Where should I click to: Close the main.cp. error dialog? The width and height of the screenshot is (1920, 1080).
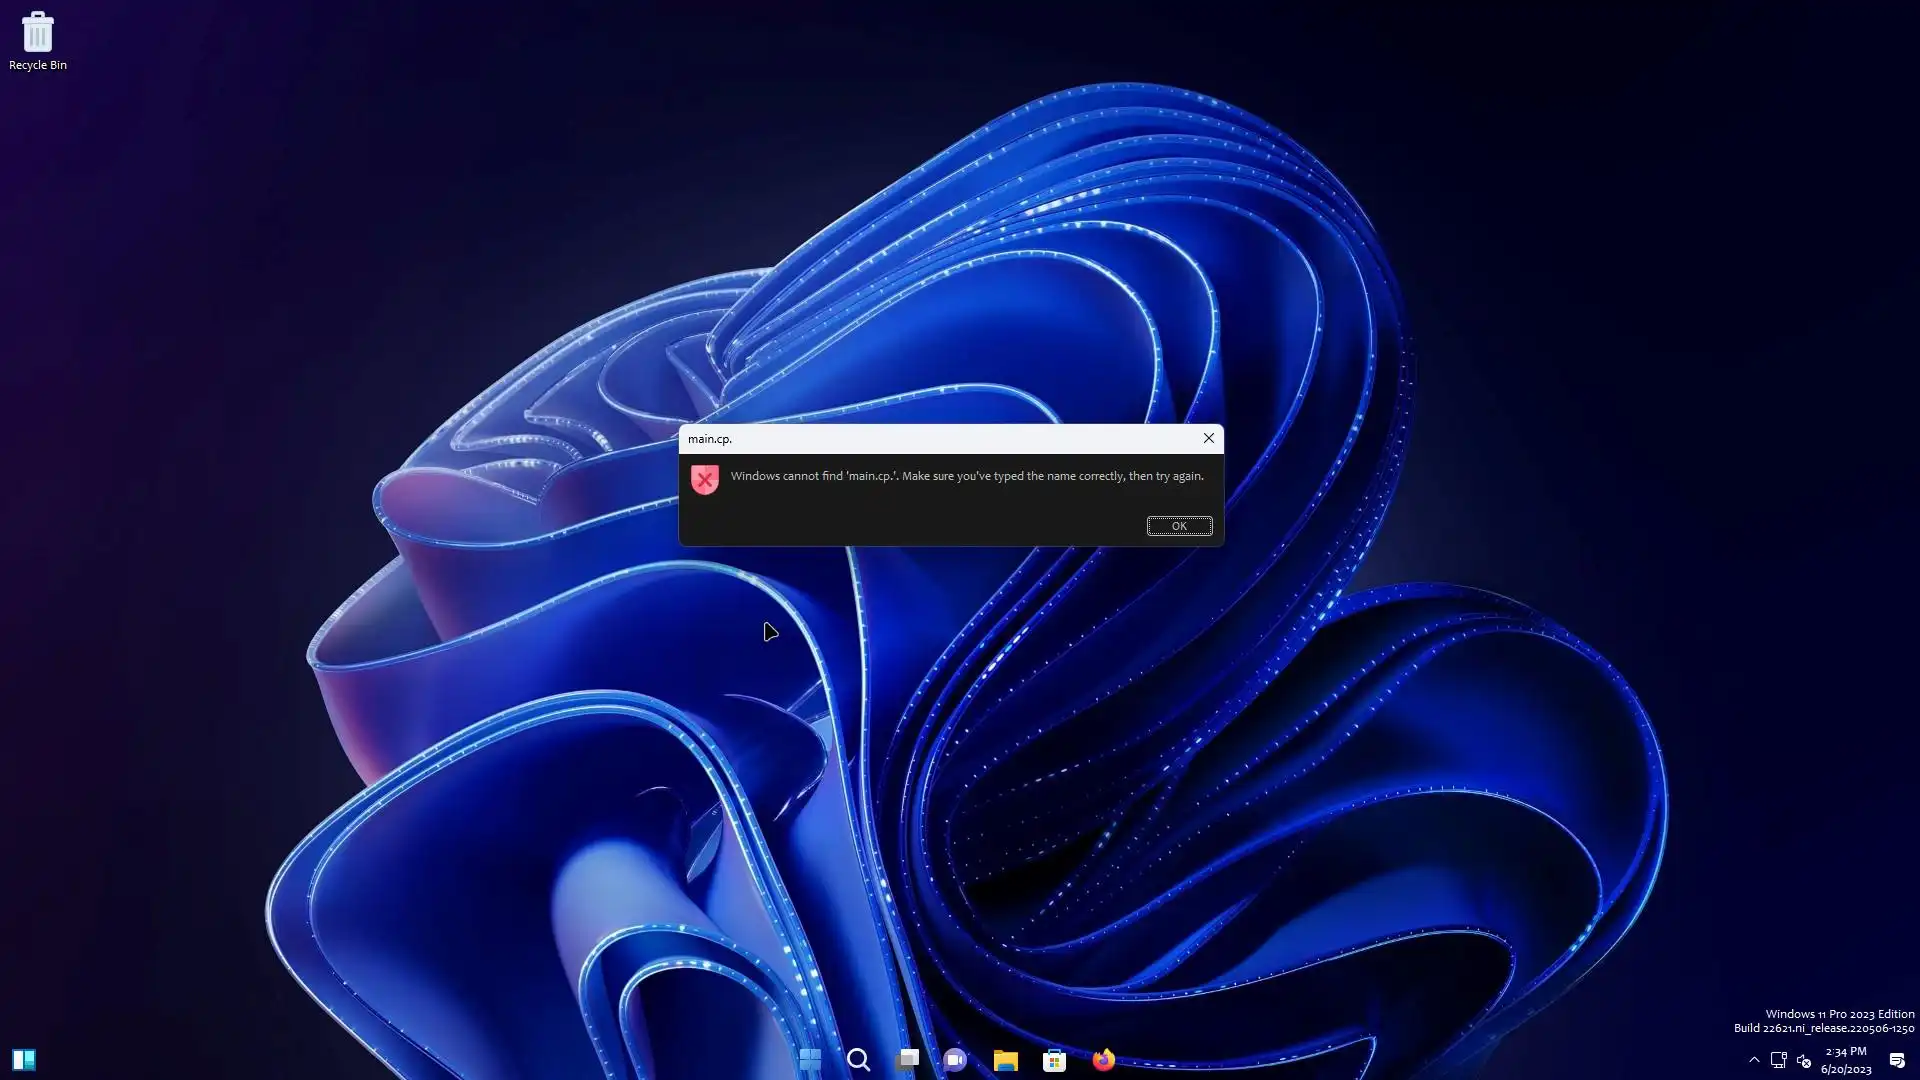click(x=1208, y=438)
